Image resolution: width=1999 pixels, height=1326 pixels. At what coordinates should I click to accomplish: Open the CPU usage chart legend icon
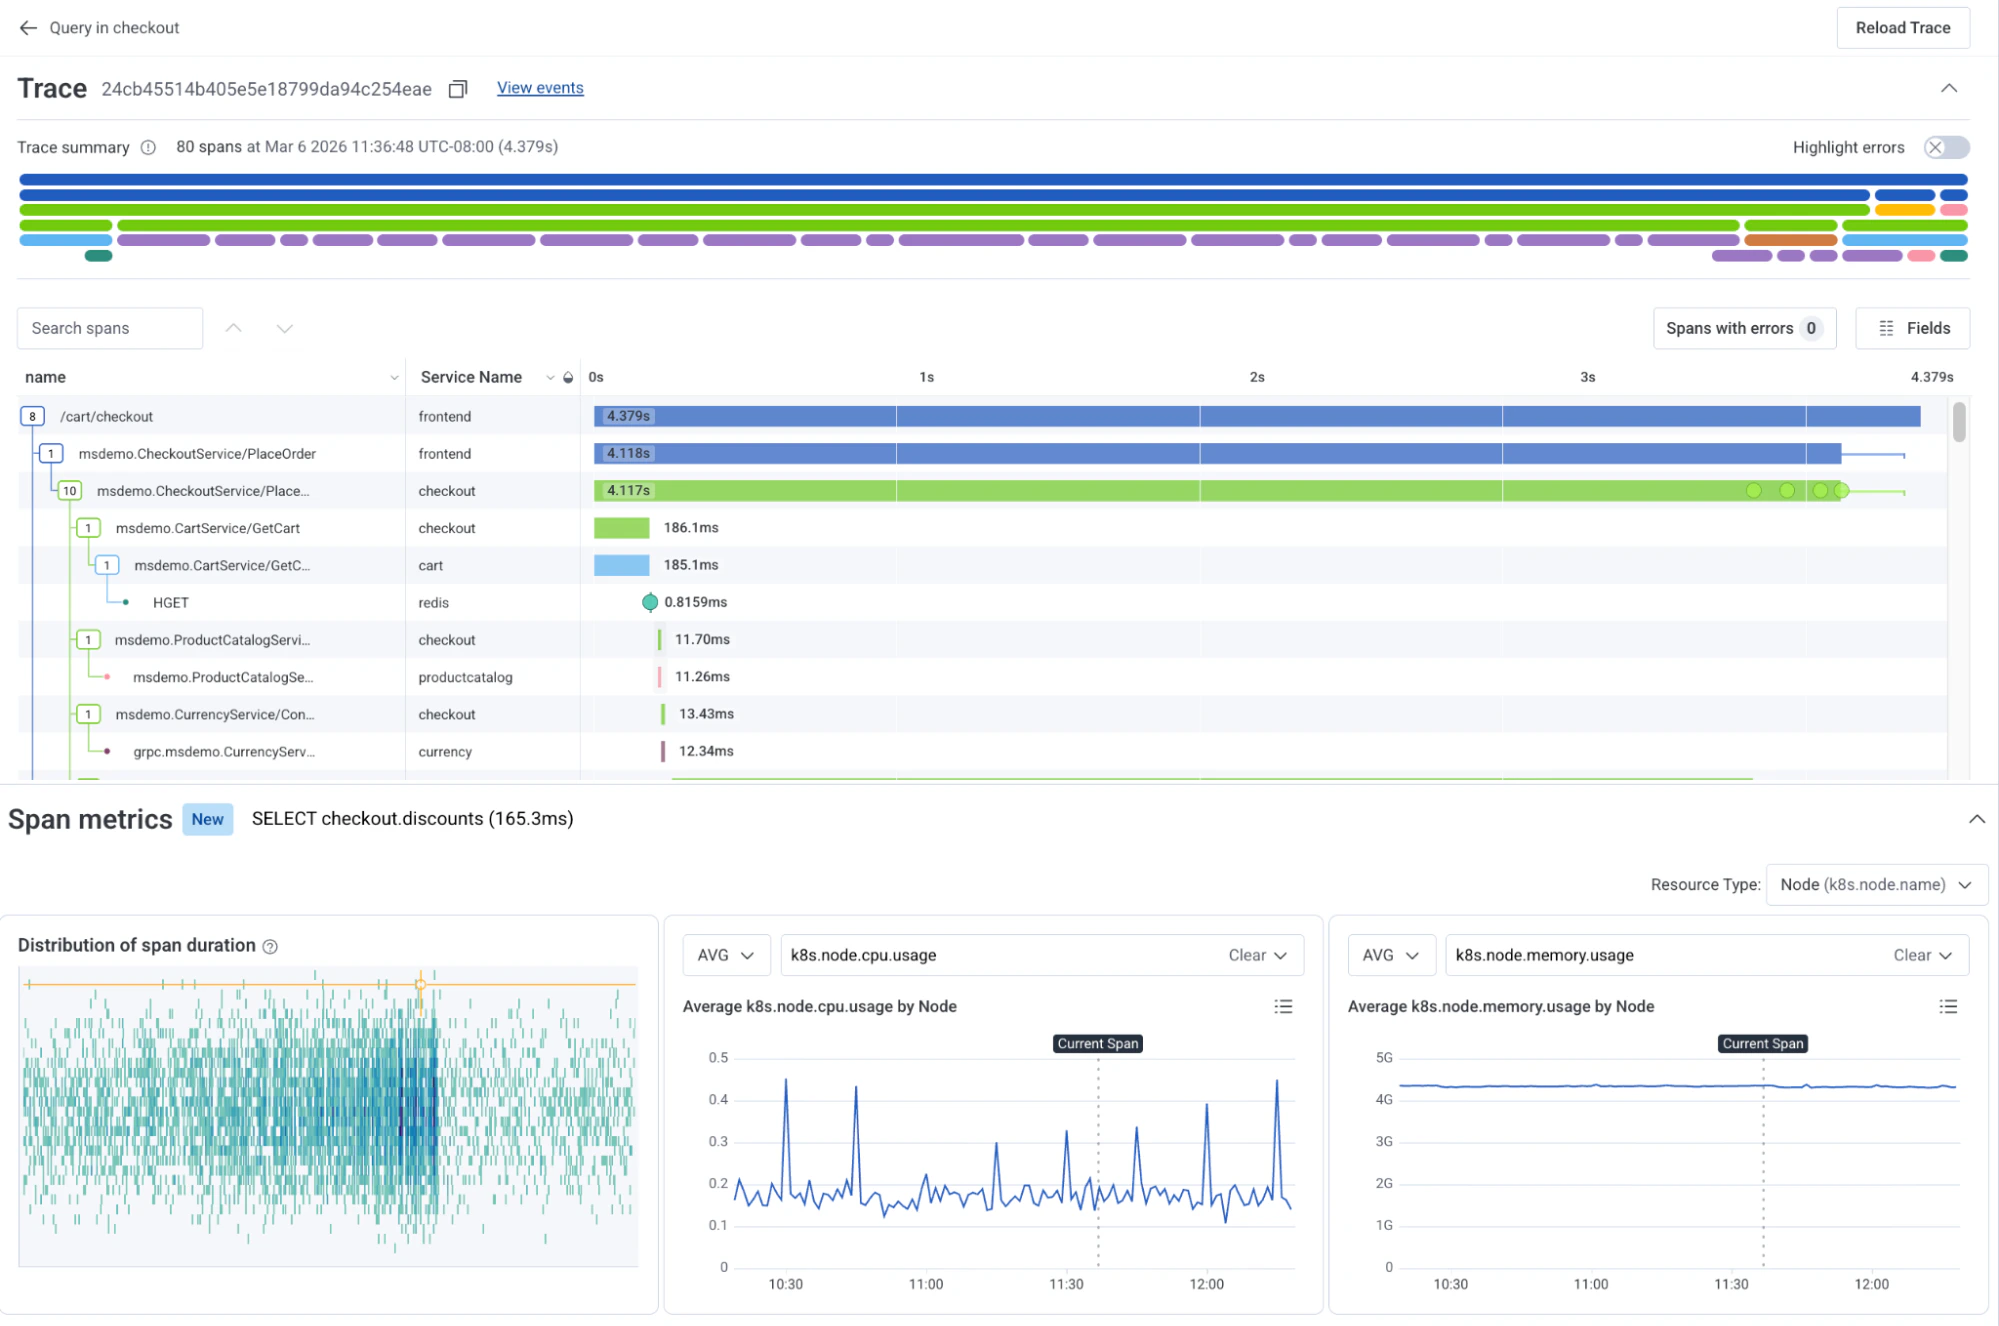tap(1283, 1006)
